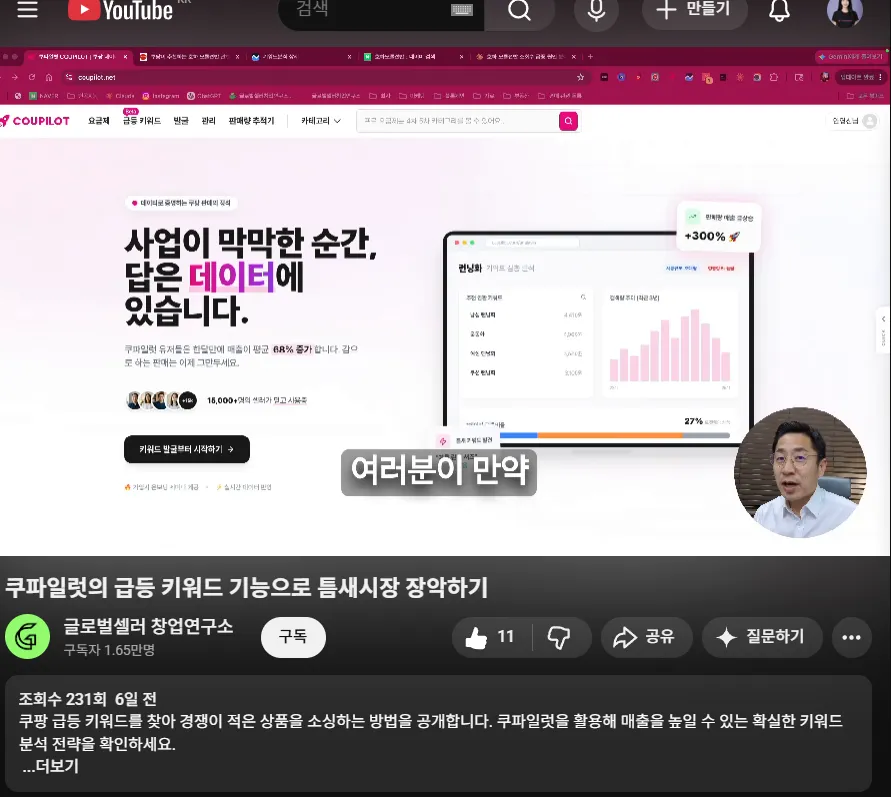Screen dimensions: 891x797
Task: Click the browser reload icon in video
Action: click(32, 77)
